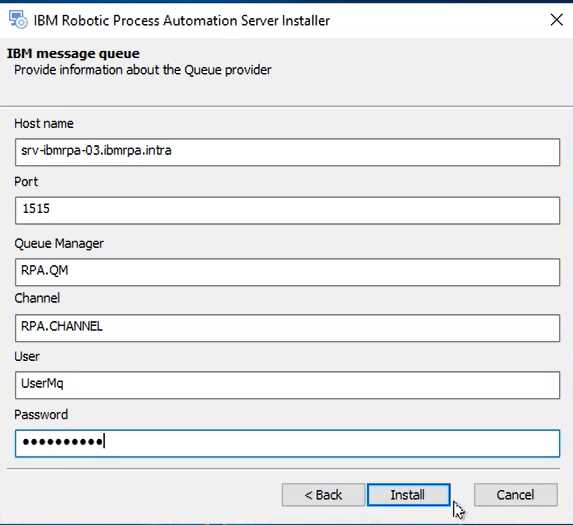The width and height of the screenshot is (573, 525).
Task: Click the installer window title text
Action: pos(182,20)
